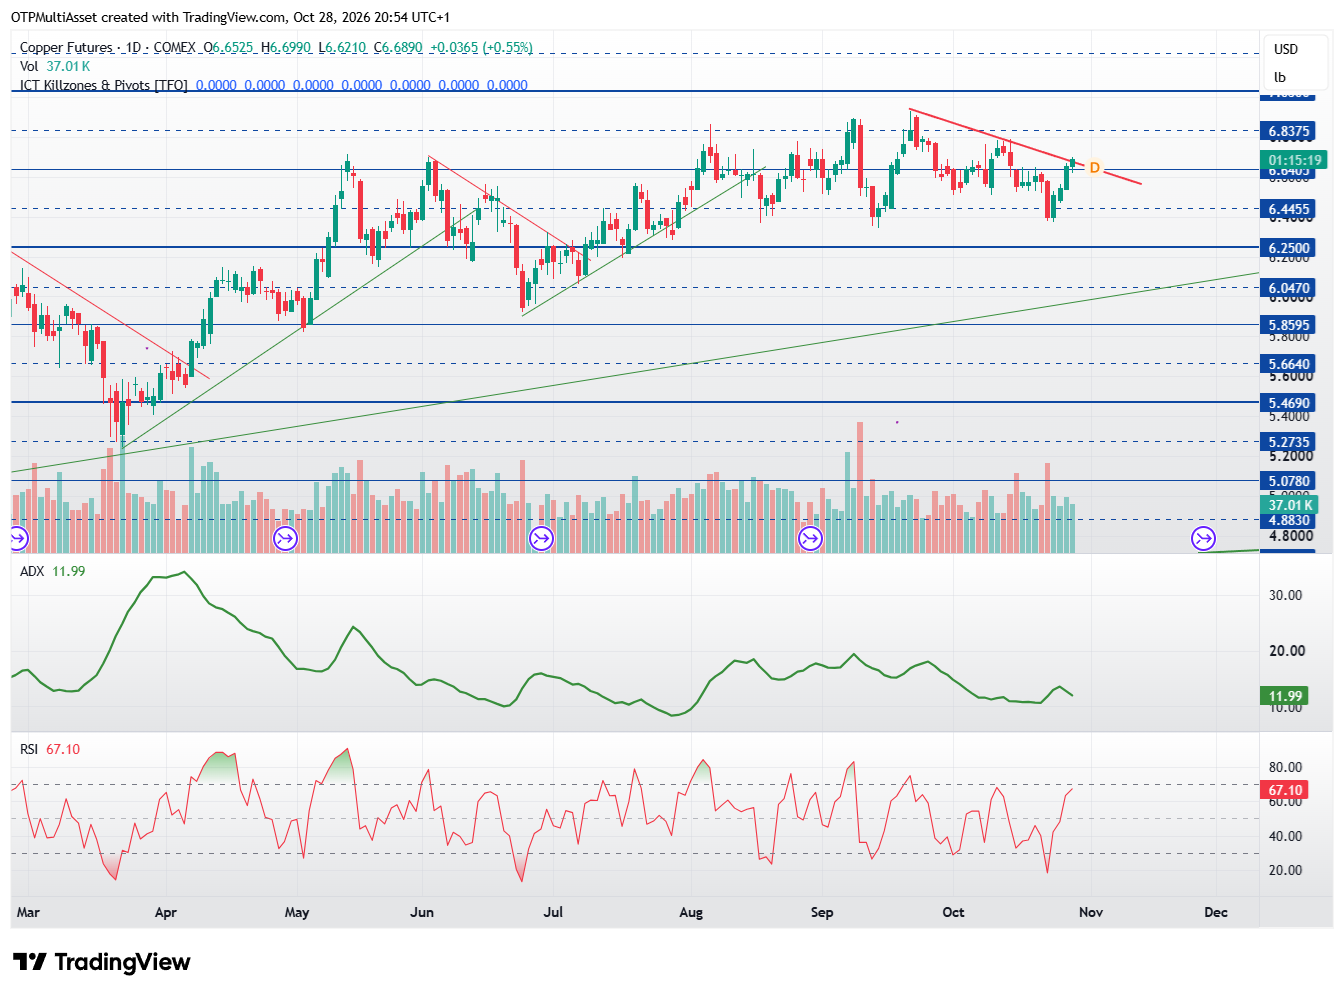1344x996 pixels.
Task: Click the lb unit label
Action: [1279, 77]
